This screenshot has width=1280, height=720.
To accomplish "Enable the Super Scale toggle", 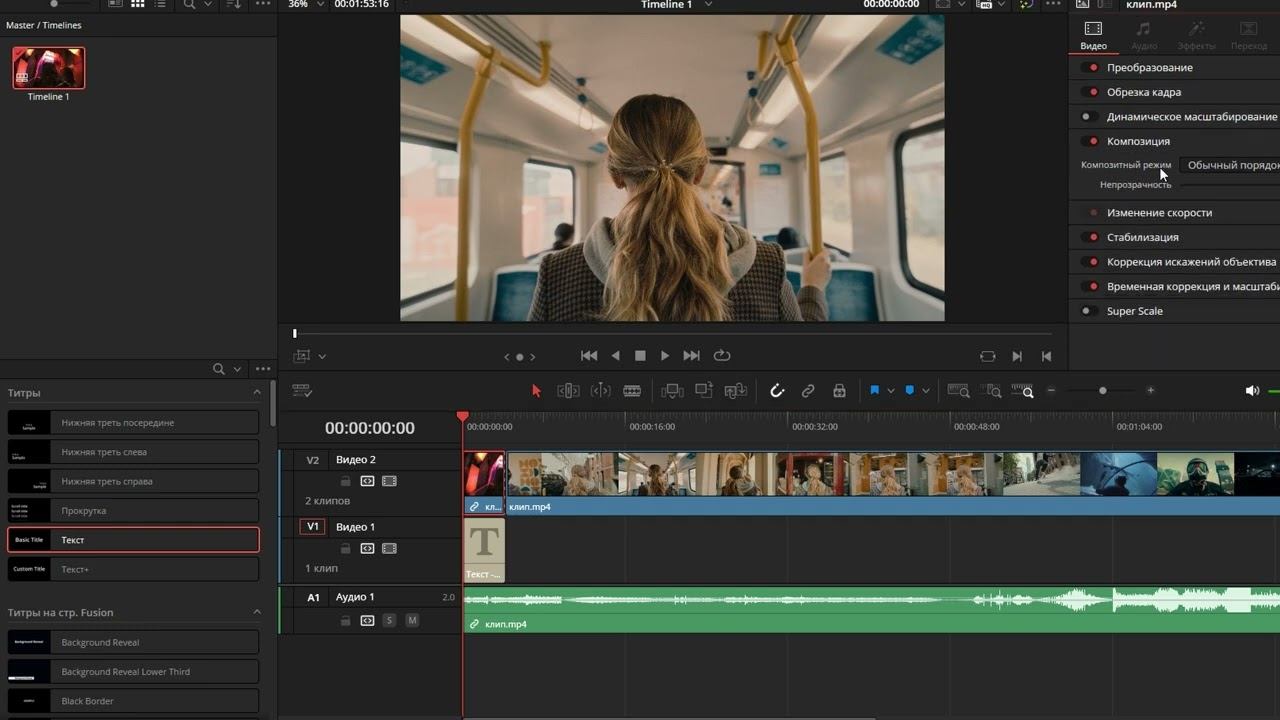I will (1087, 311).
